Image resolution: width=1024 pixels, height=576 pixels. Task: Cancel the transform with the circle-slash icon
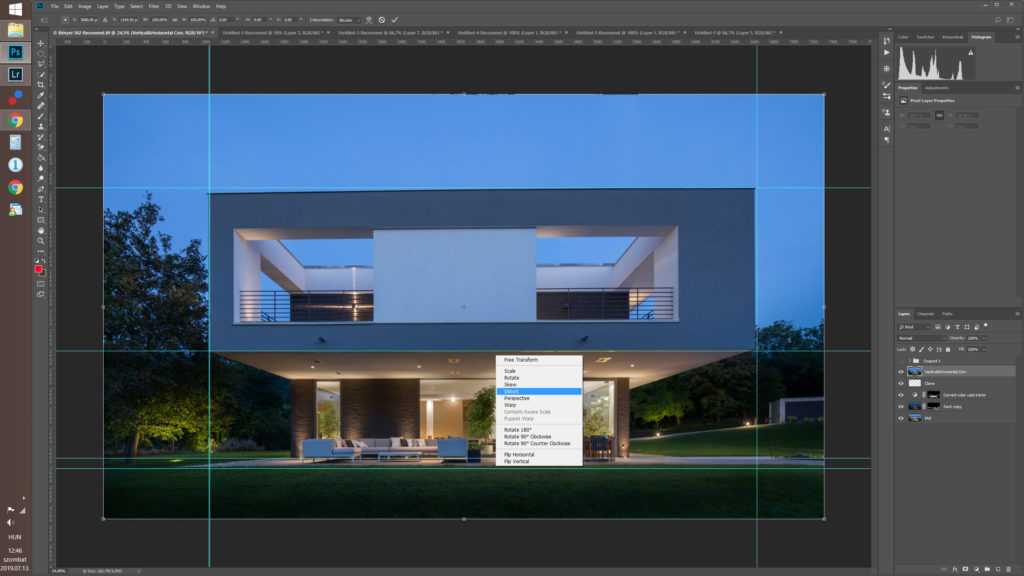pos(381,19)
